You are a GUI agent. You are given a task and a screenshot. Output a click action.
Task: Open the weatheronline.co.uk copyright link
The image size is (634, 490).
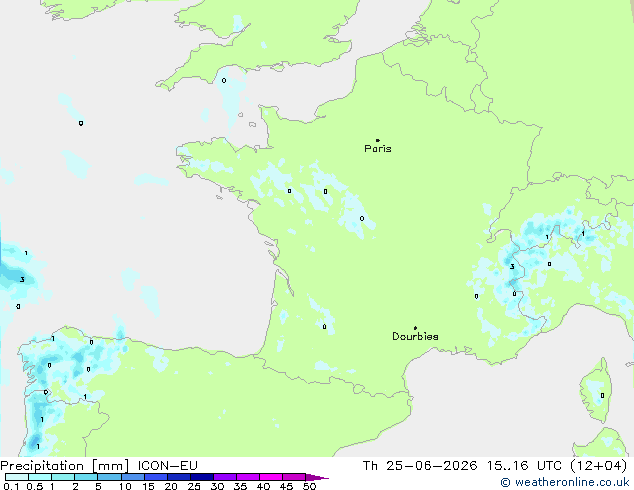pyautogui.click(x=564, y=482)
